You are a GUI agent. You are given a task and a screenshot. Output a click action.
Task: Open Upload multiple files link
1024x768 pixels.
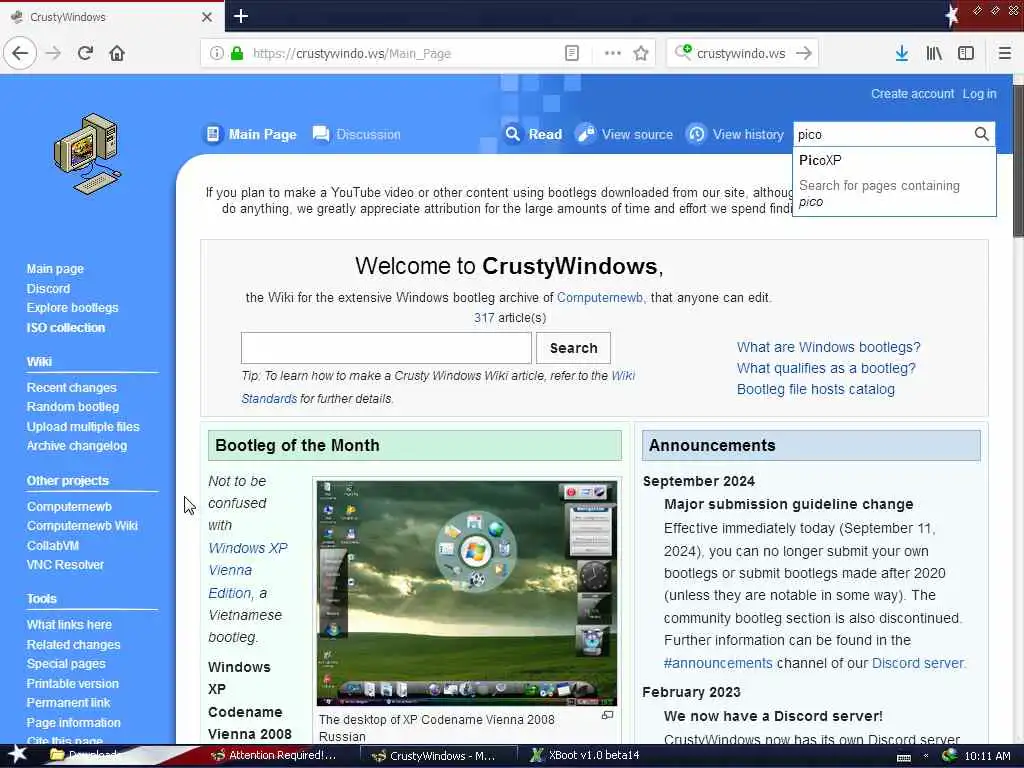click(x=83, y=426)
